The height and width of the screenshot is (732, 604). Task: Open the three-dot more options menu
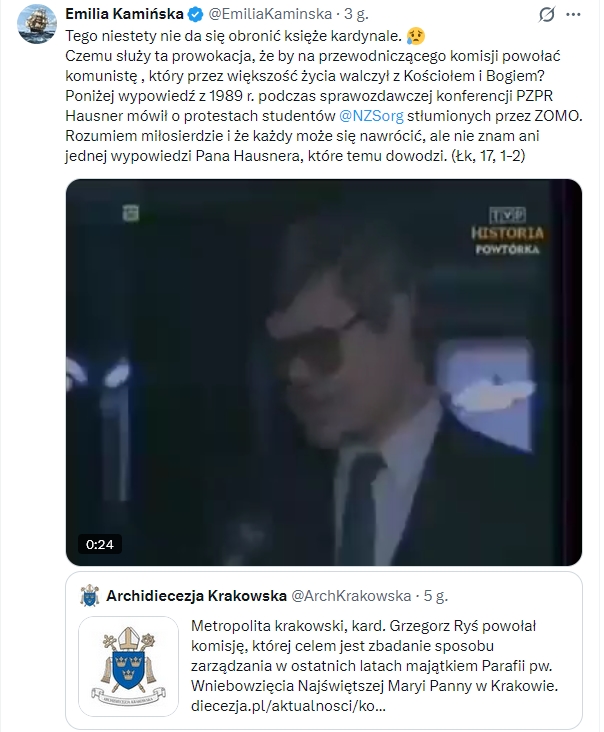pyautogui.click(x=573, y=14)
